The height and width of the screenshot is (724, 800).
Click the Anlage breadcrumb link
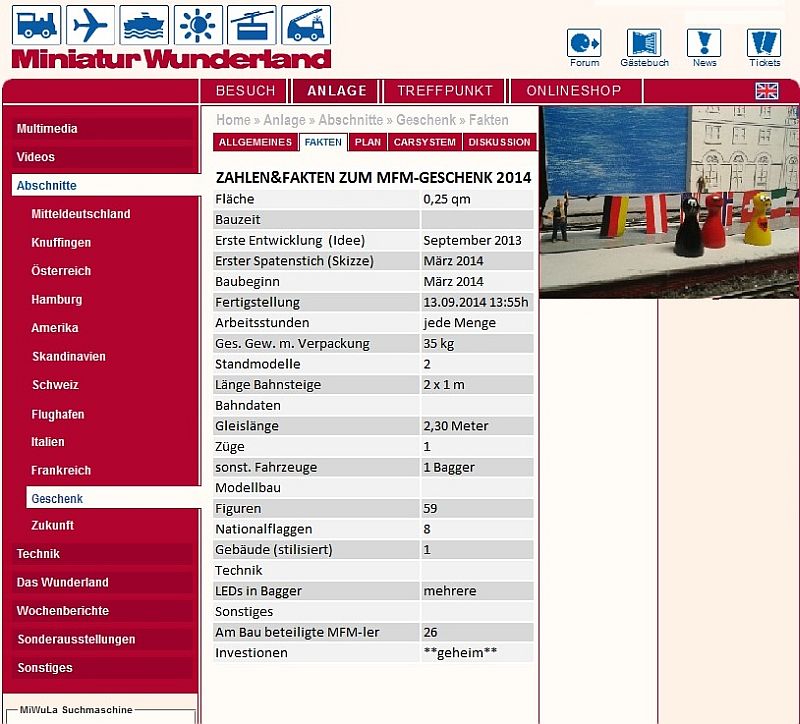click(x=284, y=120)
